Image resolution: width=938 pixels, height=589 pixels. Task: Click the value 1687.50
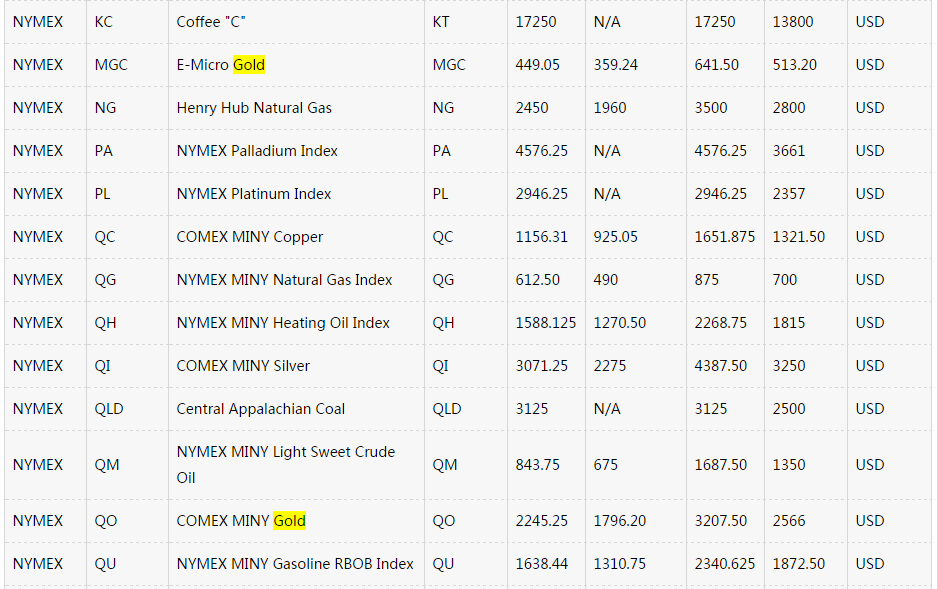coord(720,465)
